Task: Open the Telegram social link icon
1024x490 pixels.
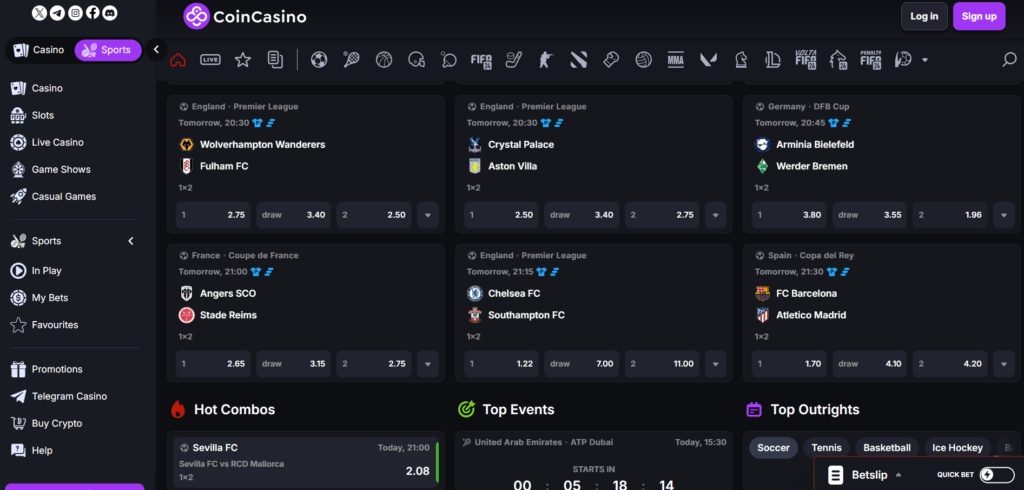Action: (57, 12)
